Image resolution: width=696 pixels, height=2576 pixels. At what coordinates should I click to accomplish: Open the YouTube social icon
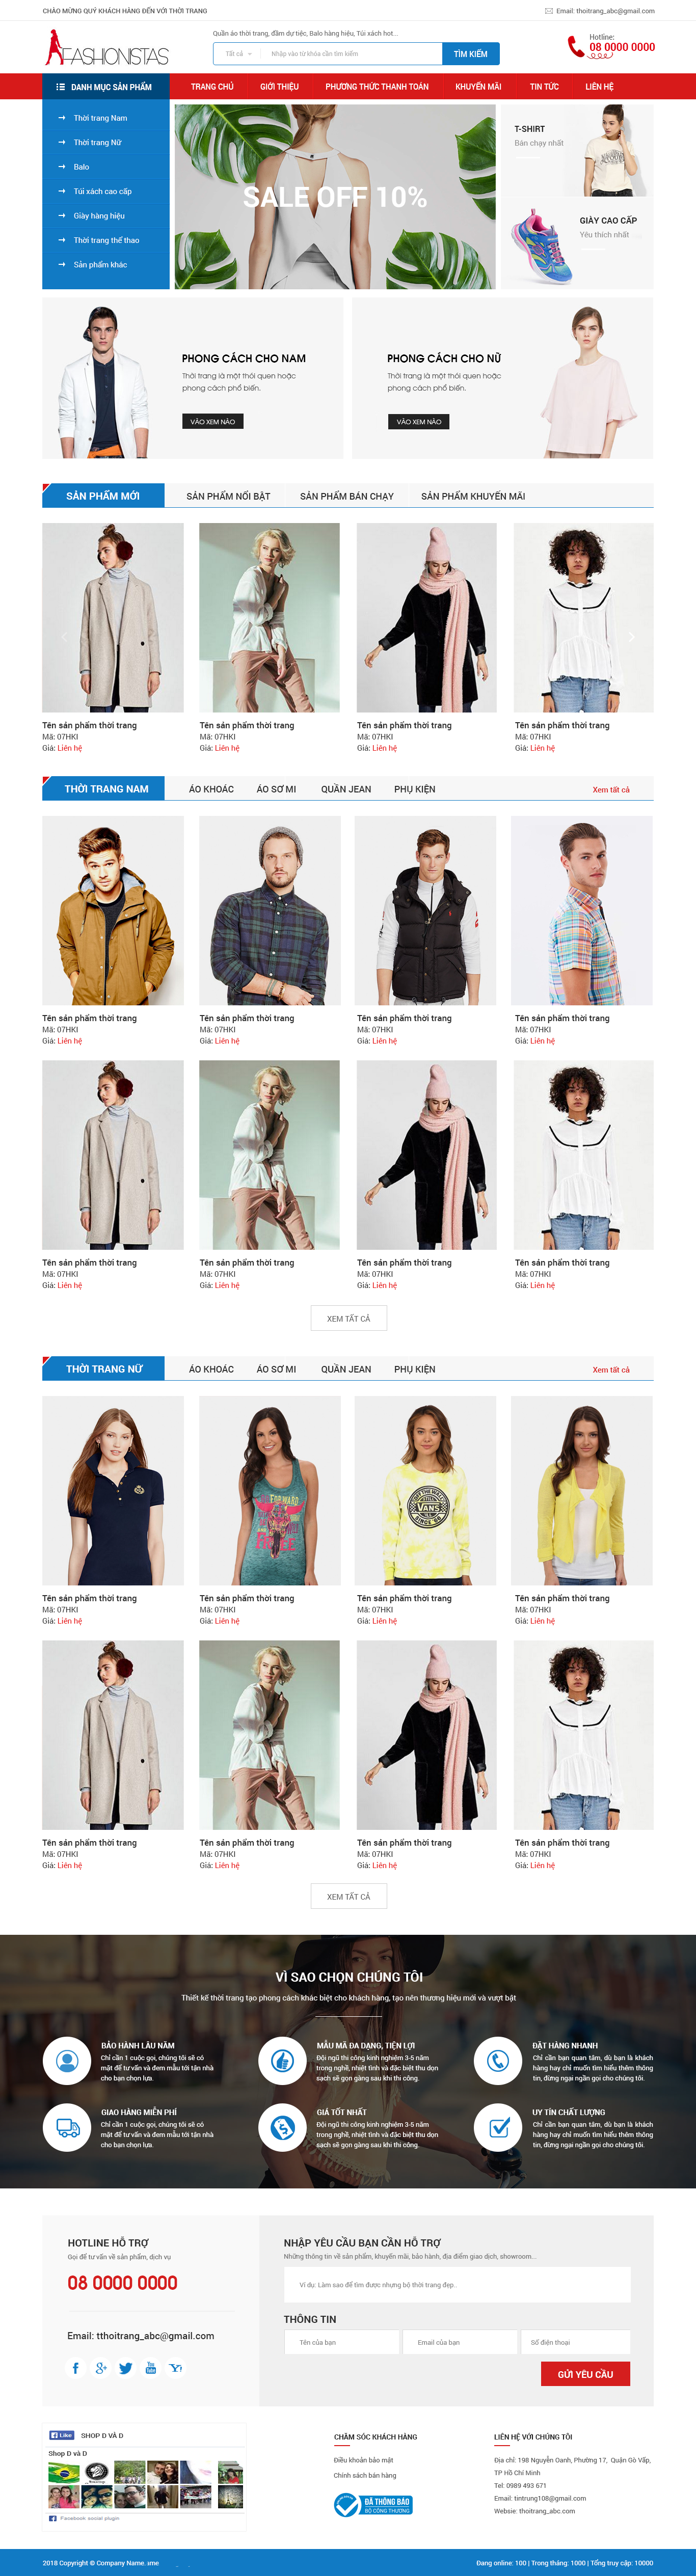[x=151, y=2367]
